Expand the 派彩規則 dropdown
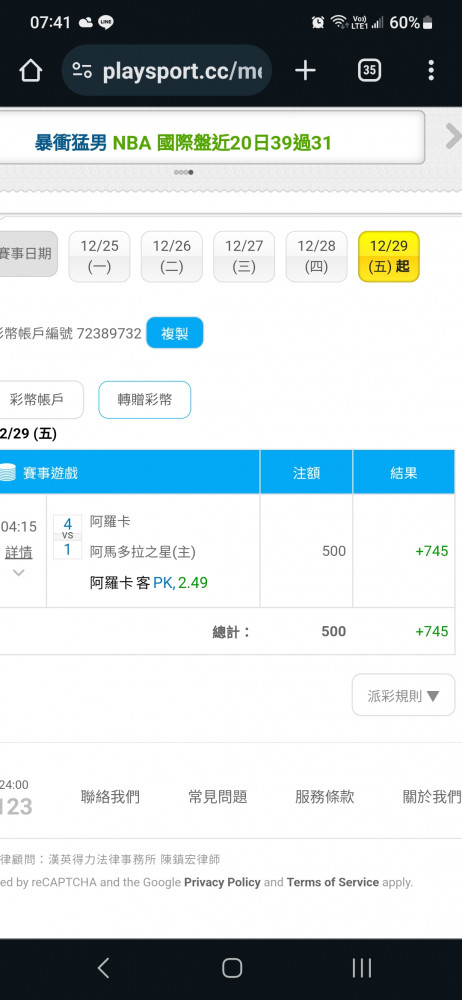 click(403, 695)
